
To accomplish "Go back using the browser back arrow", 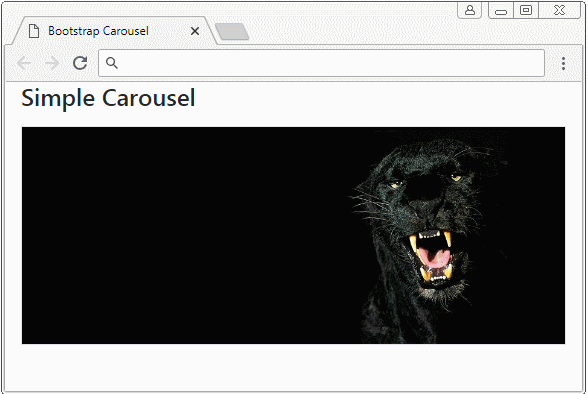I will [24, 63].
